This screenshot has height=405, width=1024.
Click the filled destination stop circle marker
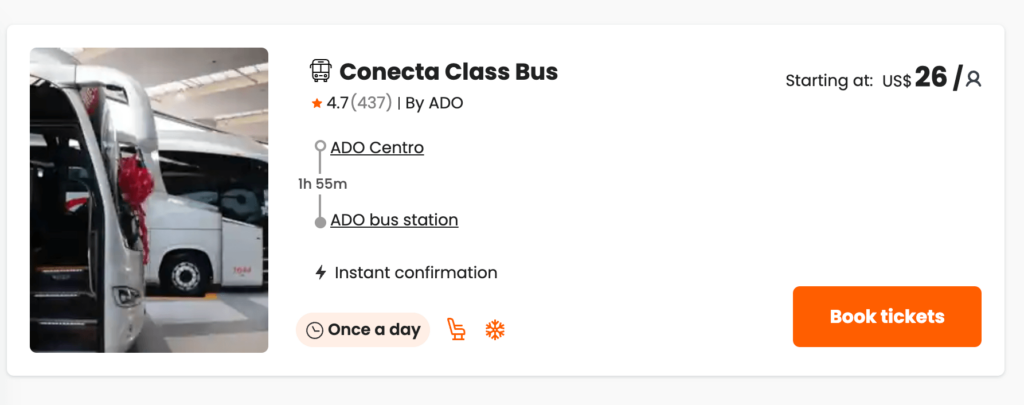(x=320, y=222)
